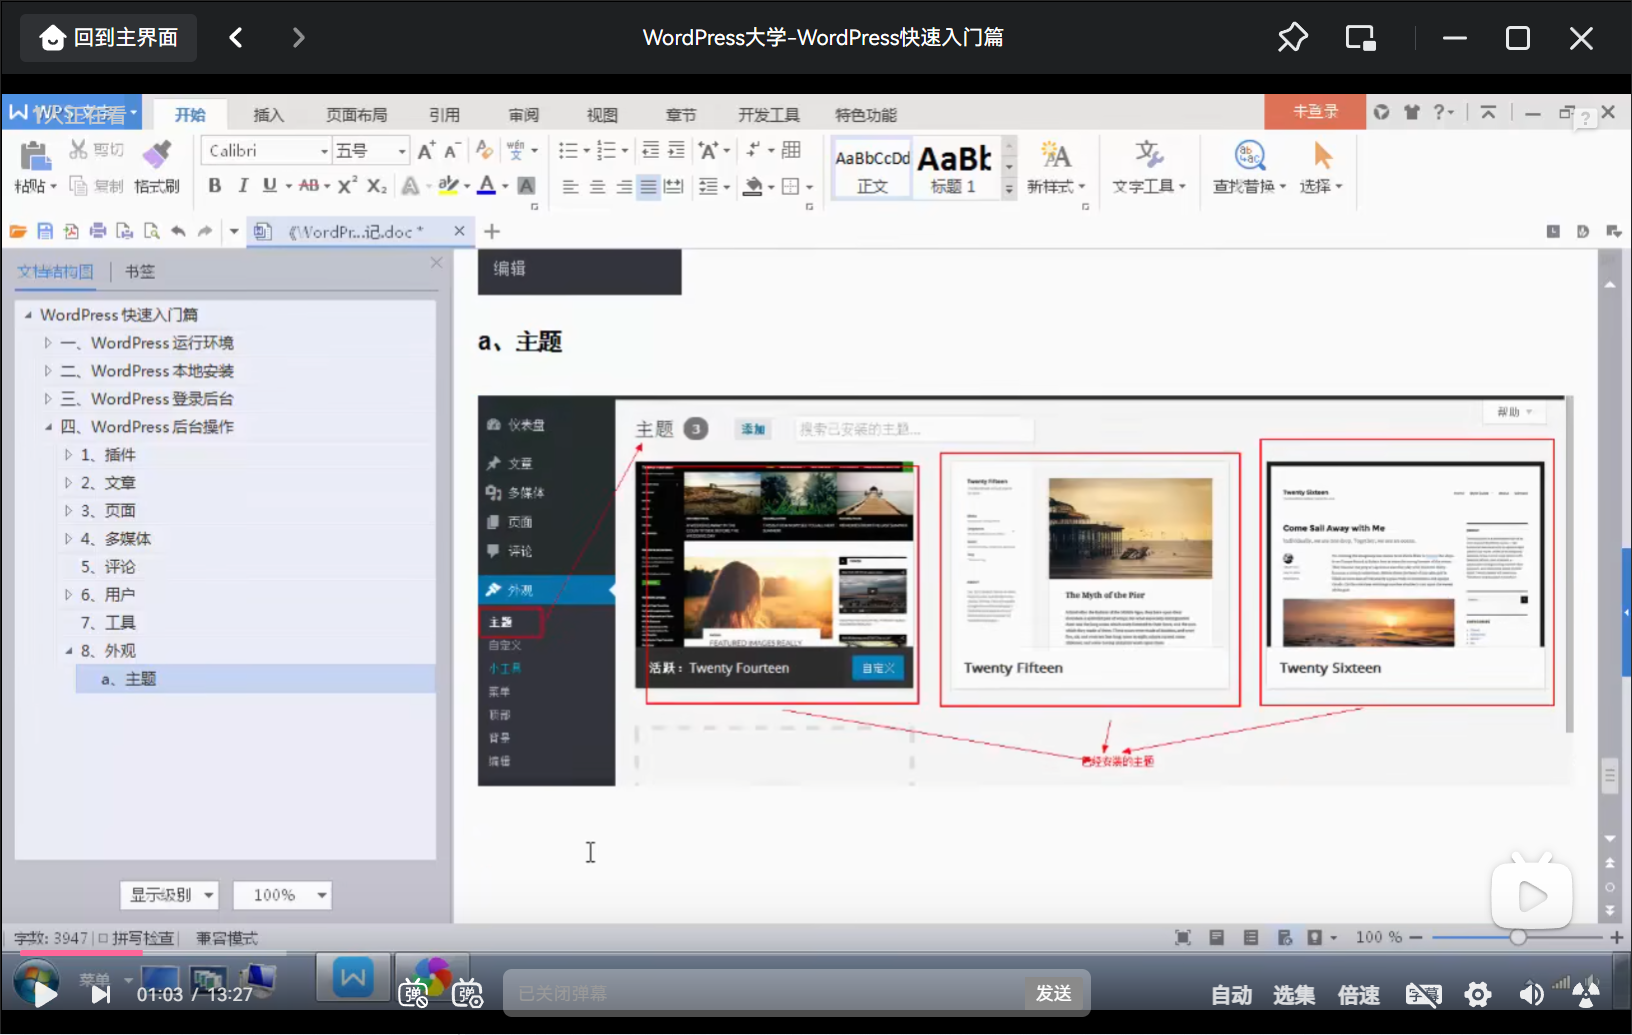Click the text highlight color swatch
This screenshot has width=1632, height=1035.
[x=448, y=186]
